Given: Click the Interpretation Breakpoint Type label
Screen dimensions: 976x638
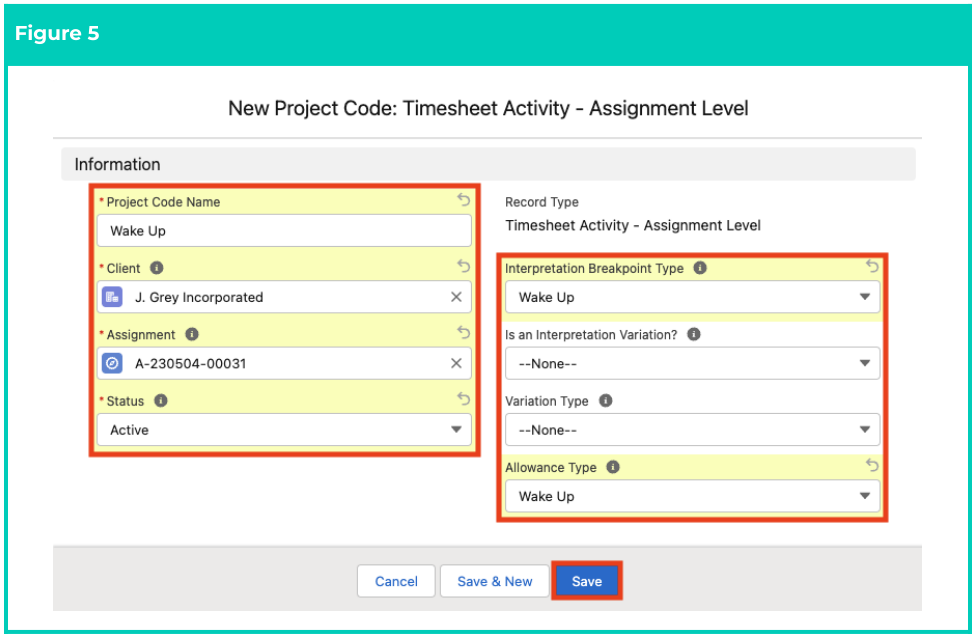Looking at the screenshot, I should click(594, 268).
